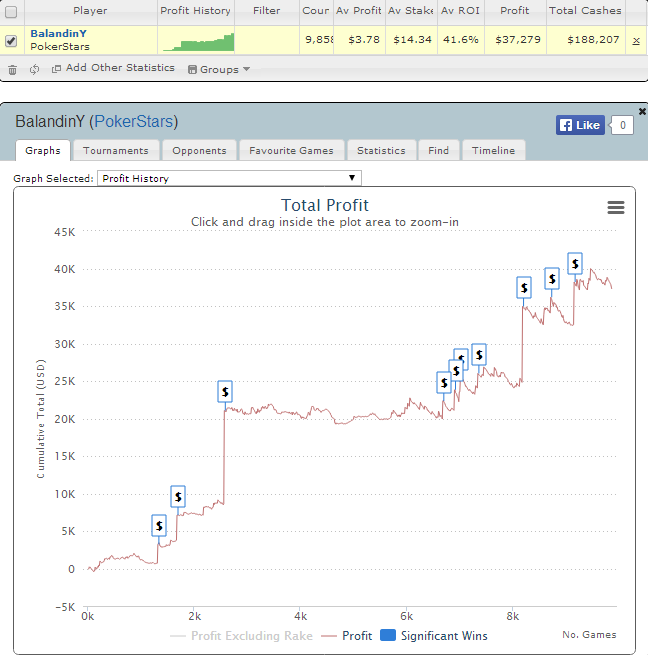Viewport: 648px width, 657px height.
Task: Sort by Av Stake column header
Action: coord(410,11)
